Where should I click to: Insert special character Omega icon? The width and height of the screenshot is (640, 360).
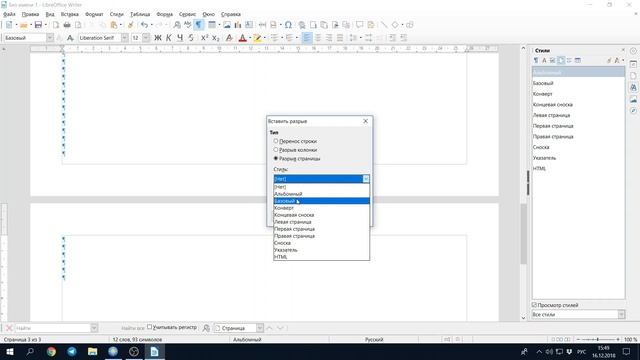tap(288, 25)
